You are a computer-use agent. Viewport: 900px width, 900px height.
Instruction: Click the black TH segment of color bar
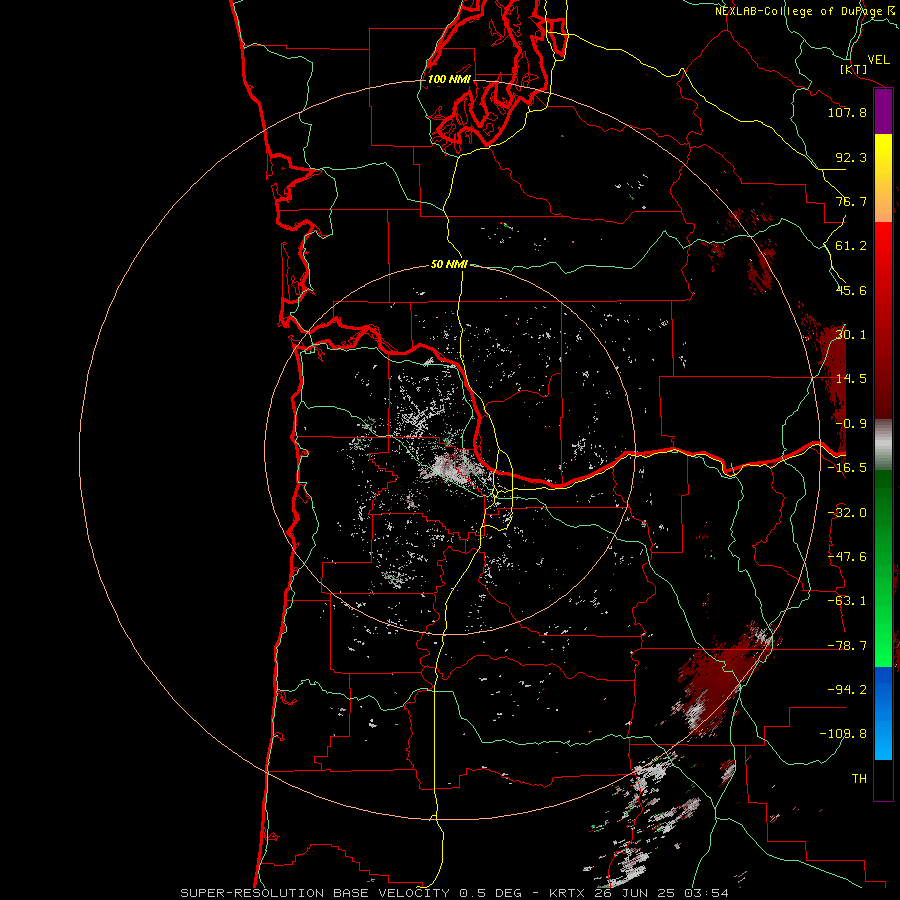pyautogui.click(x=883, y=780)
